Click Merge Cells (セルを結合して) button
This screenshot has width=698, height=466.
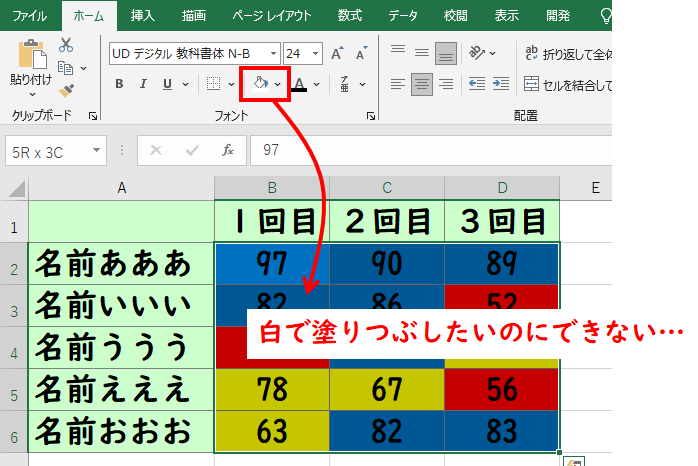coord(568,85)
